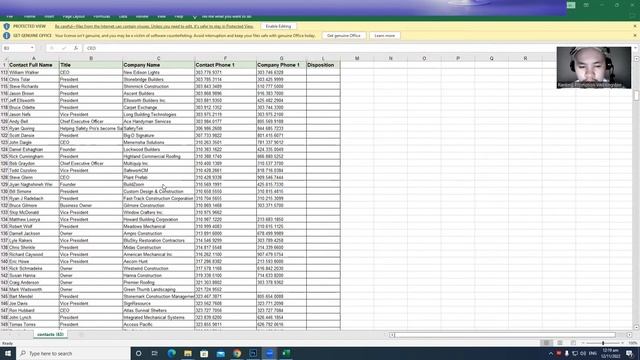Click the formula bar cancel X icon
640x360 pixels.
(x=52, y=48)
